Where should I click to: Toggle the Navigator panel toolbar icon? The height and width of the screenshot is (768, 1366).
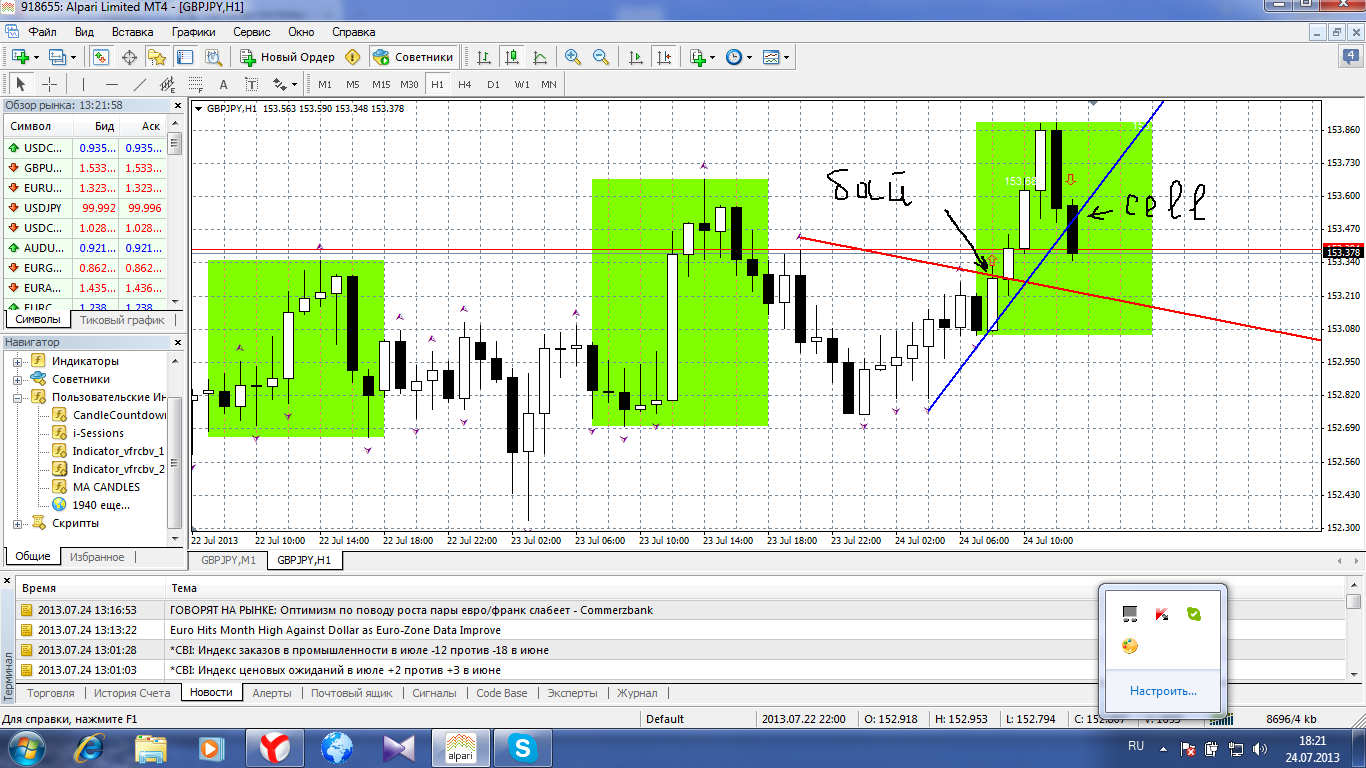click(x=157, y=57)
